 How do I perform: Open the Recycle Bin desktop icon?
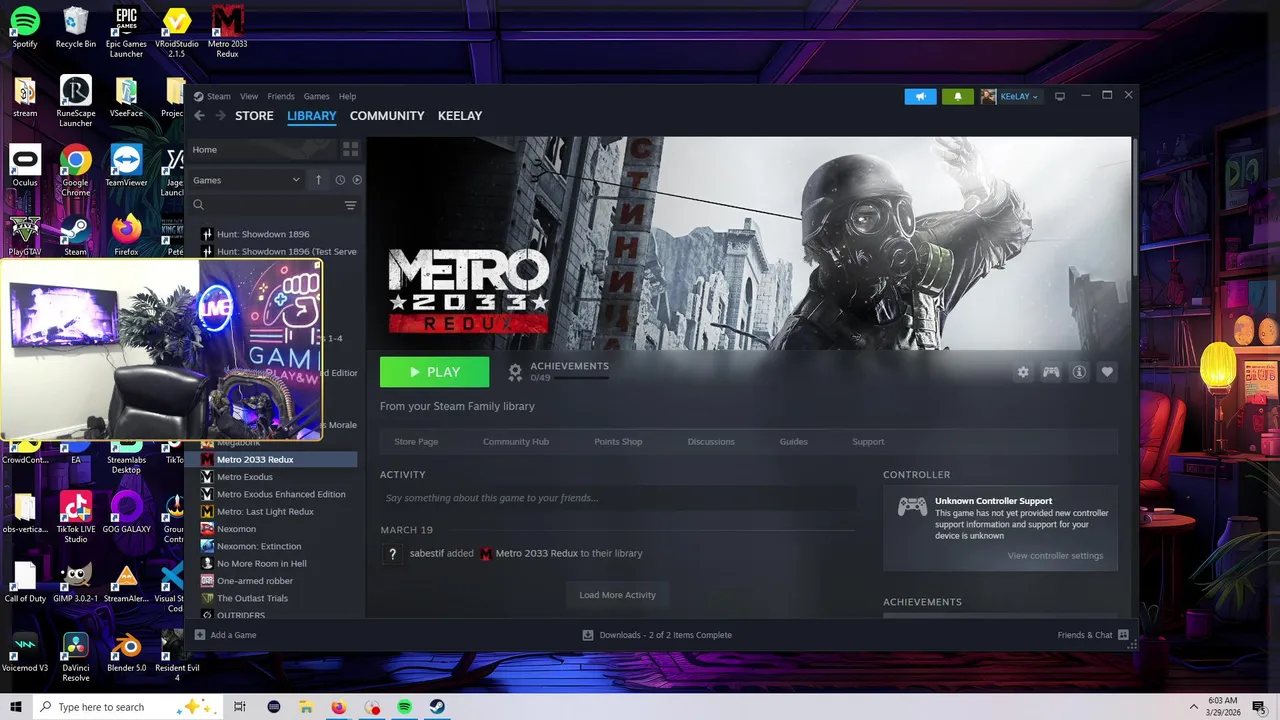75,27
